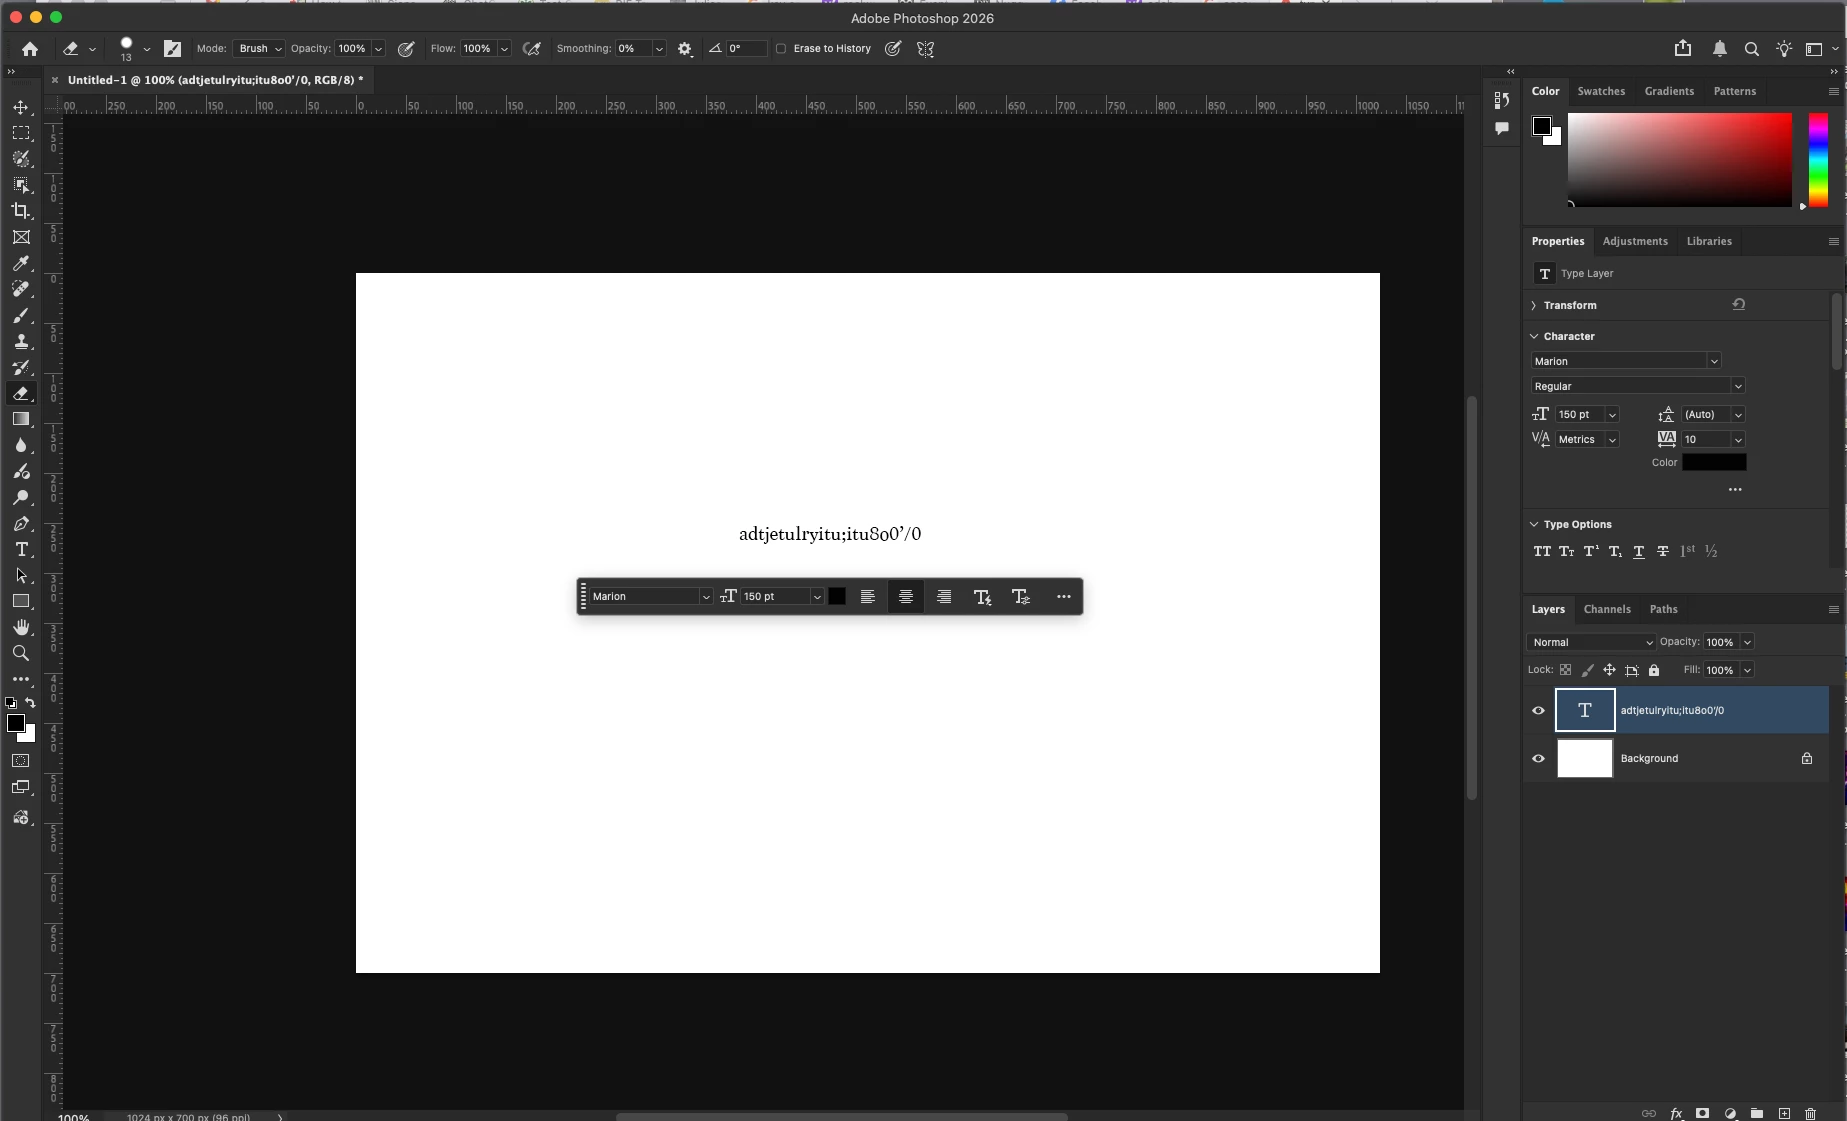1847x1121 pixels.
Task: Toggle lock all padlock icon
Action: coord(1654,670)
